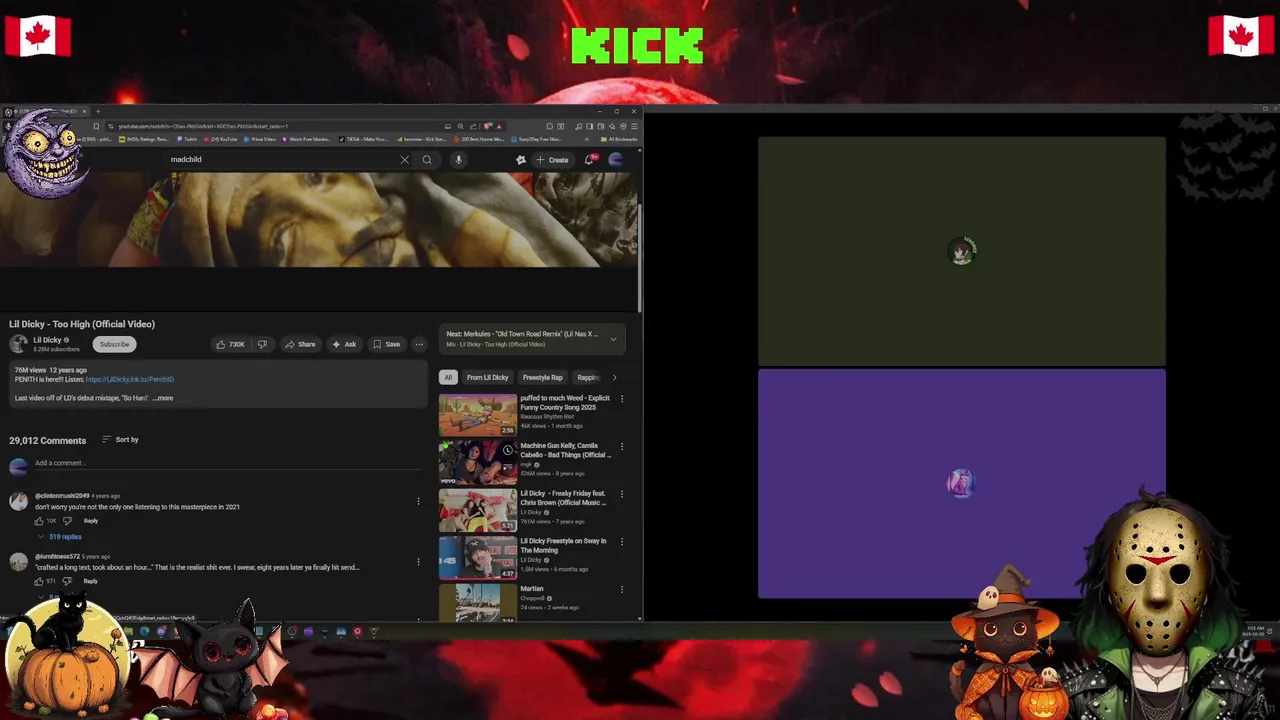1280x720 pixels.
Task: Reply to @clintonmushi2049's comment
Action: 91,521
